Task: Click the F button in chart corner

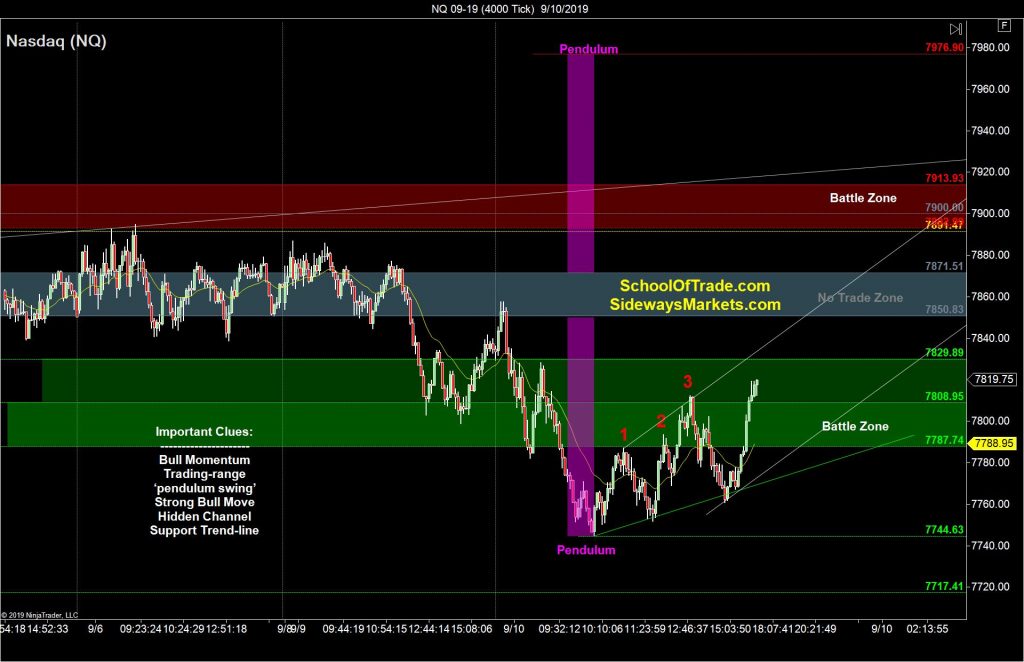Action: [x=1004, y=25]
